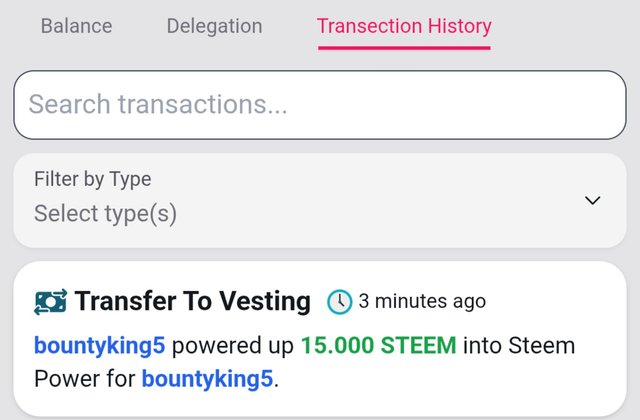Click the Transfer To Vesting exchange icon
640x420 pixels.
(50, 301)
